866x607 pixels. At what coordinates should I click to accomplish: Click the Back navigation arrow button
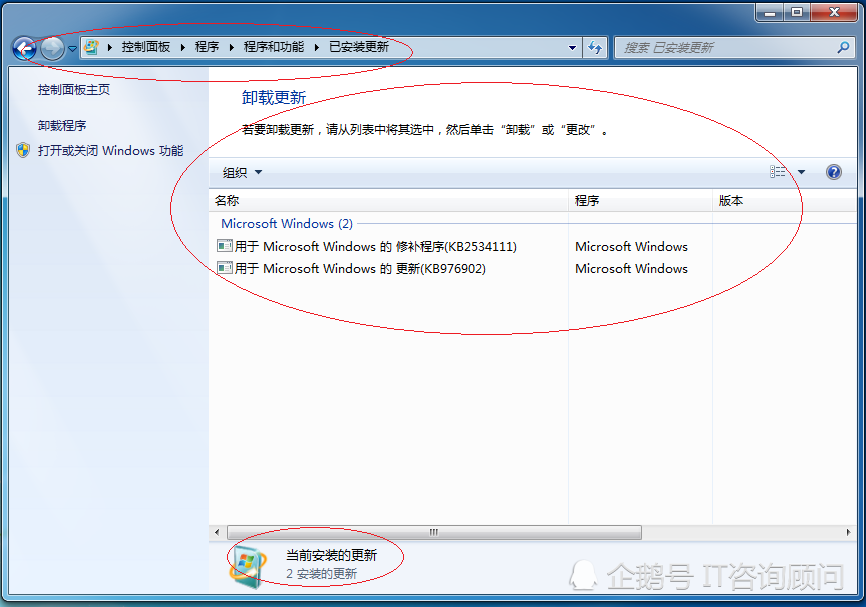(x=24, y=49)
